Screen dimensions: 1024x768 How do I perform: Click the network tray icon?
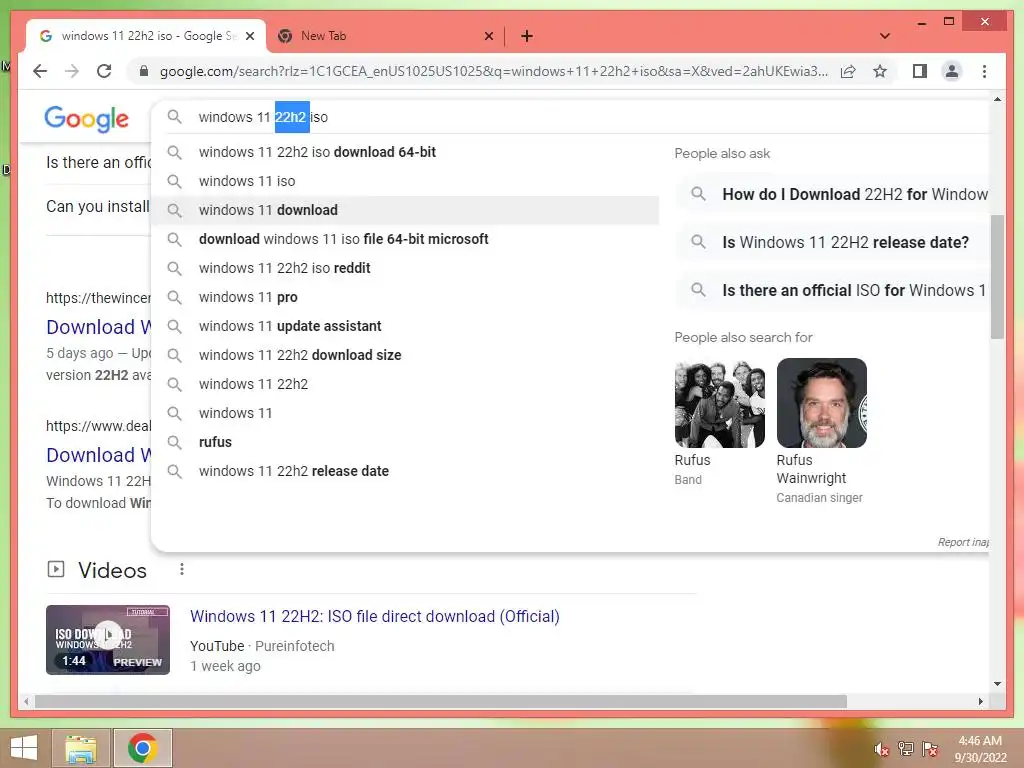pyautogui.click(x=906, y=748)
